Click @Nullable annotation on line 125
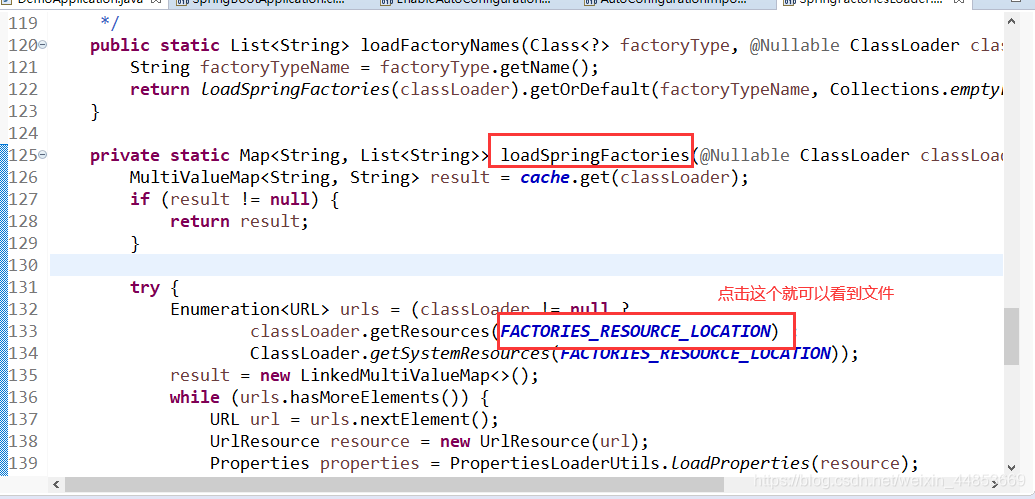1035x499 pixels. (x=745, y=155)
